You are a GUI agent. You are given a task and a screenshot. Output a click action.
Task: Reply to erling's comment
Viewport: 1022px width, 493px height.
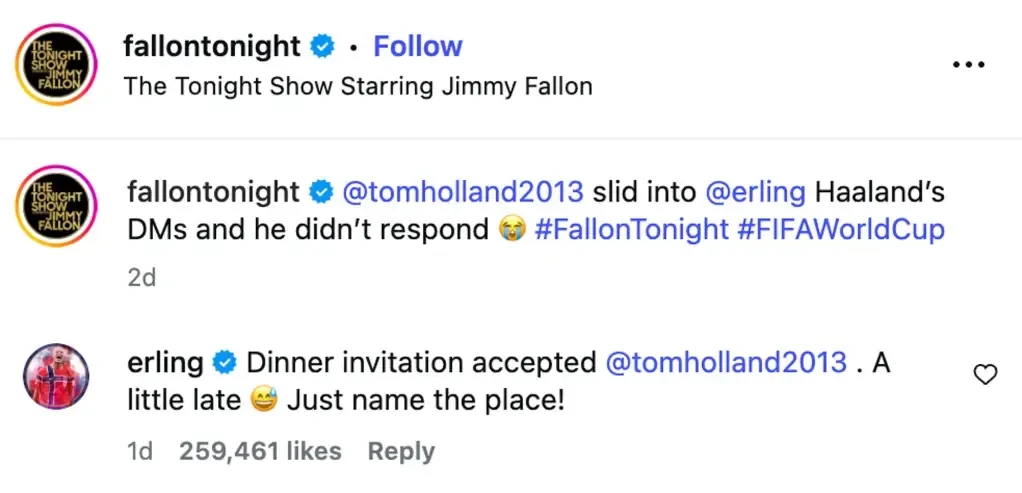click(x=401, y=452)
